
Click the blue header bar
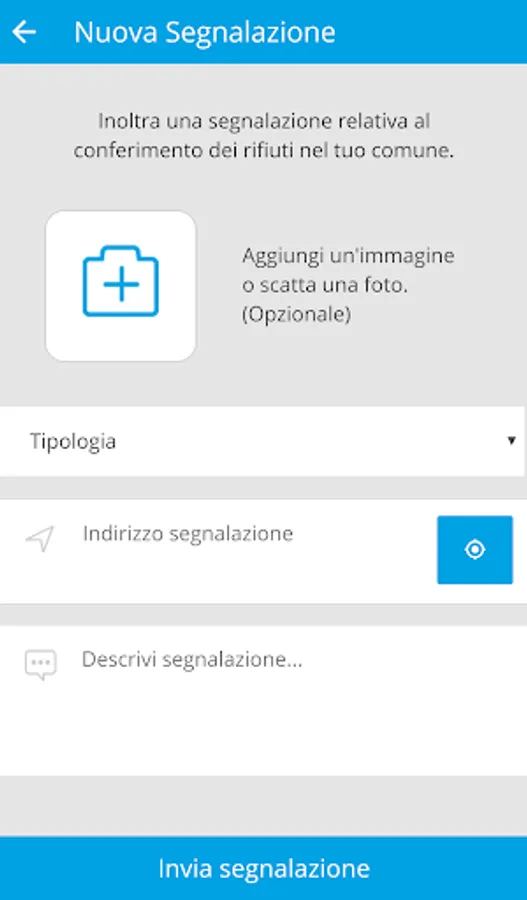coord(264,32)
